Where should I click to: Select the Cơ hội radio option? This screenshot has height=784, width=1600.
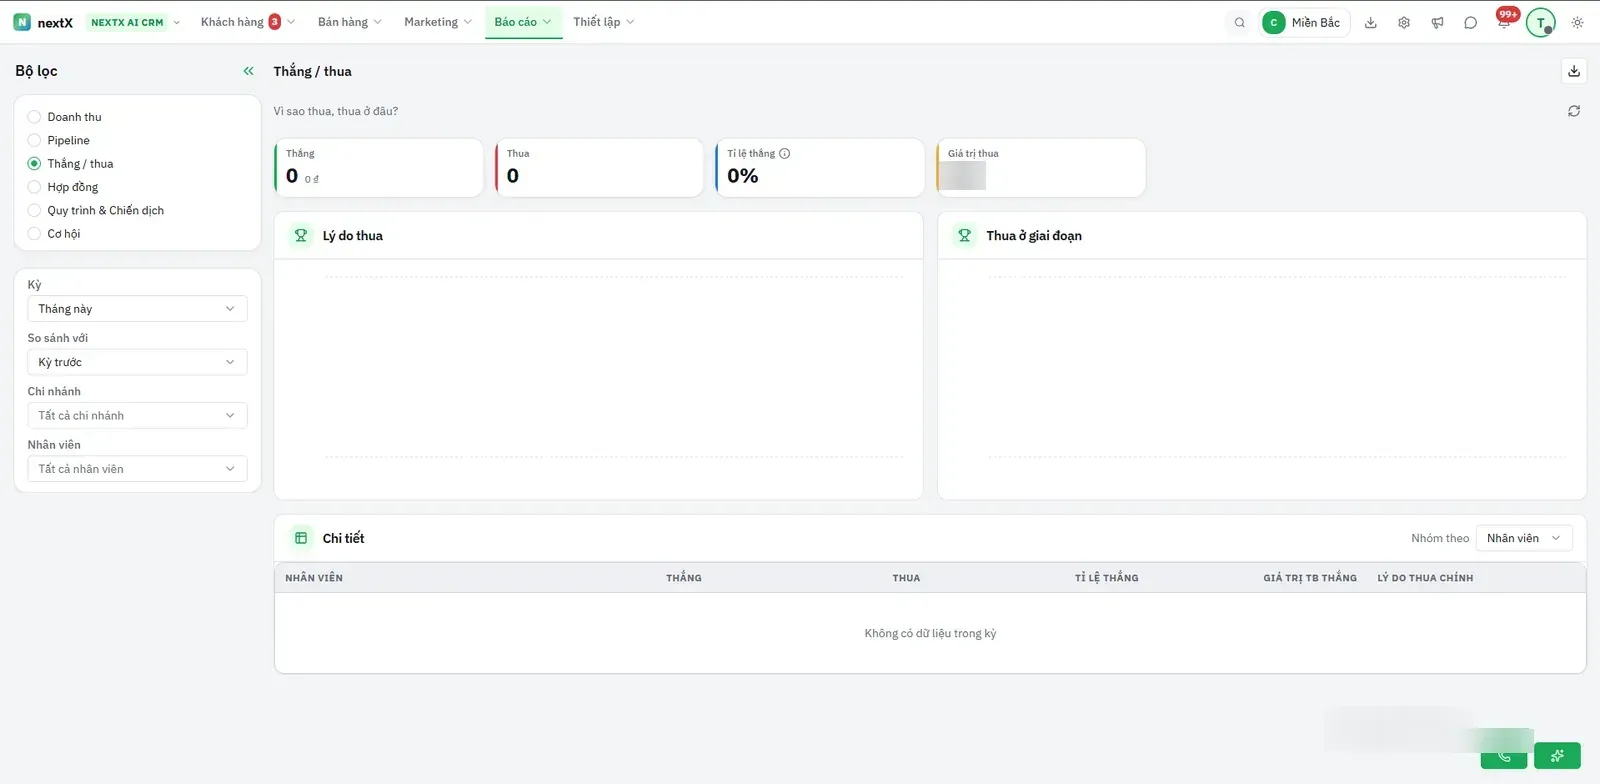pyautogui.click(x=34, y=234)
